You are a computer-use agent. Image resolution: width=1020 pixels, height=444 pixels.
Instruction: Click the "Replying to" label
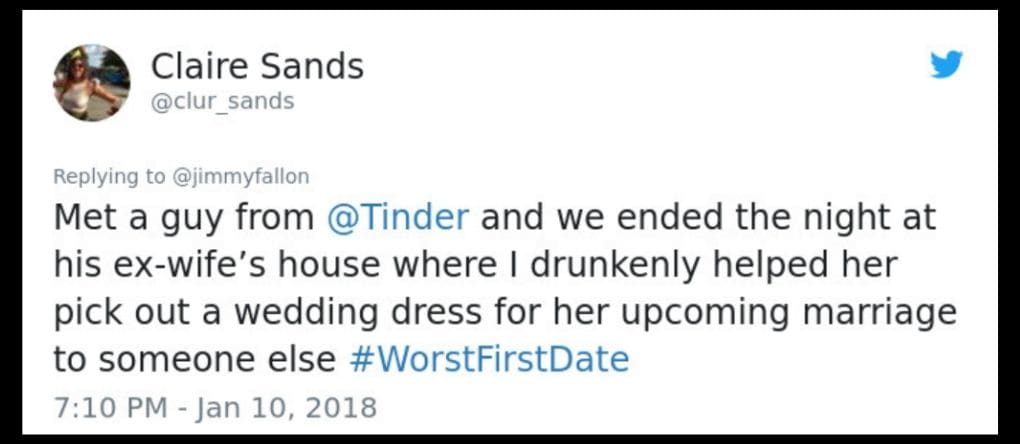click(x=109, y=176)
